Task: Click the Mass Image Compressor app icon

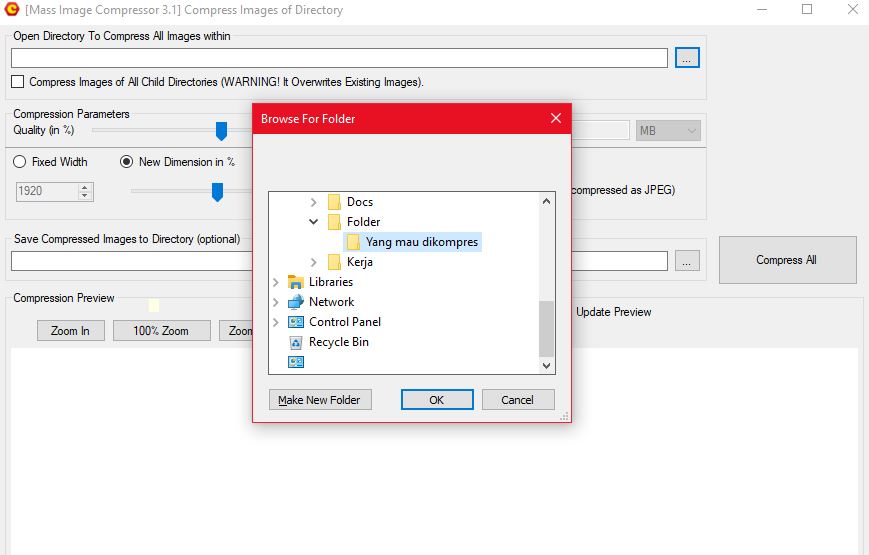Action: (12, 9)
